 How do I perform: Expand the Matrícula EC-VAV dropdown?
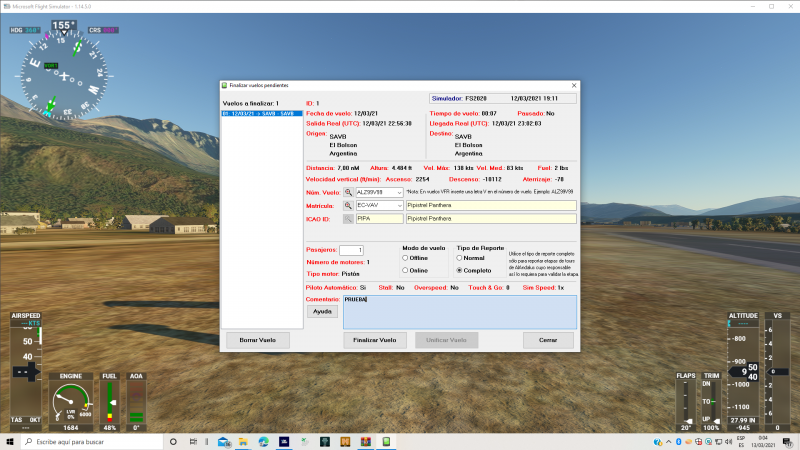click(399, 205)
